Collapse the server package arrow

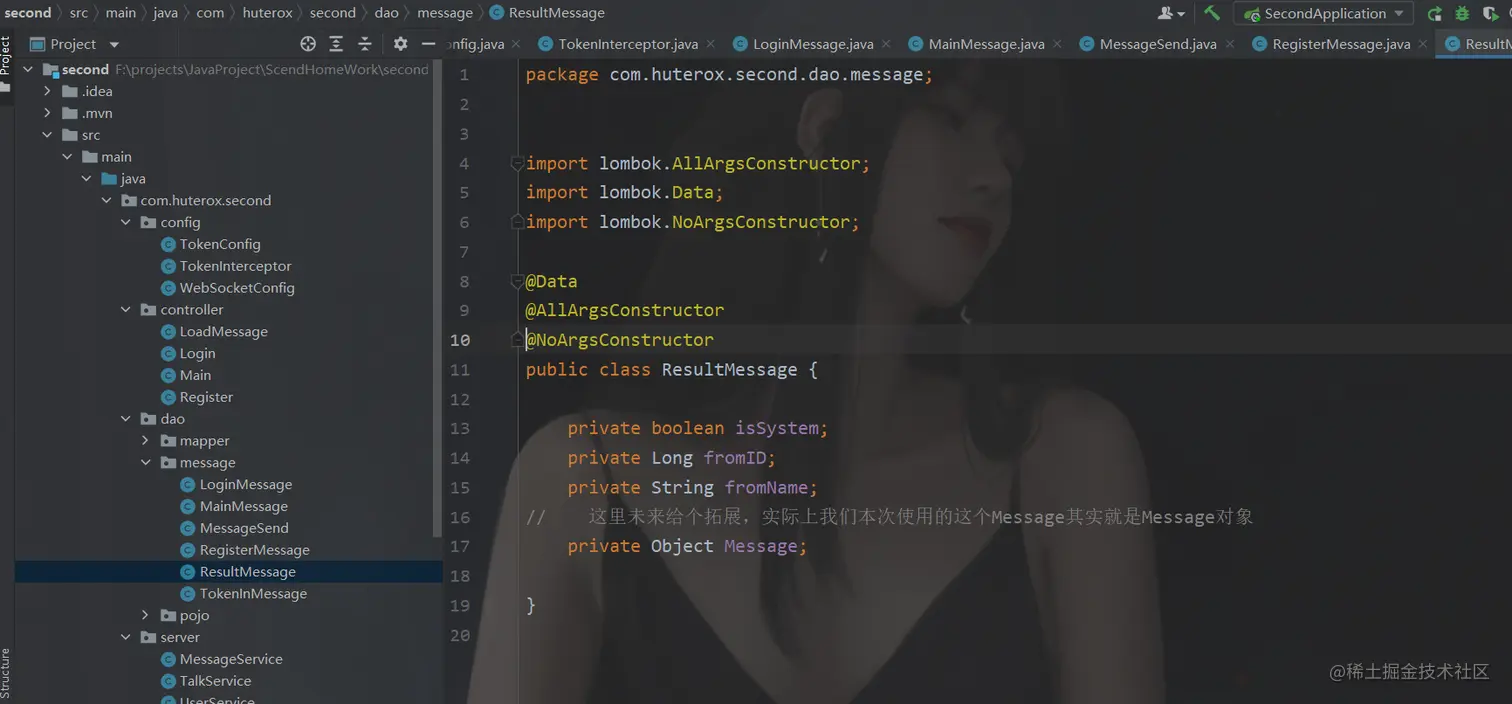point(126,637)
